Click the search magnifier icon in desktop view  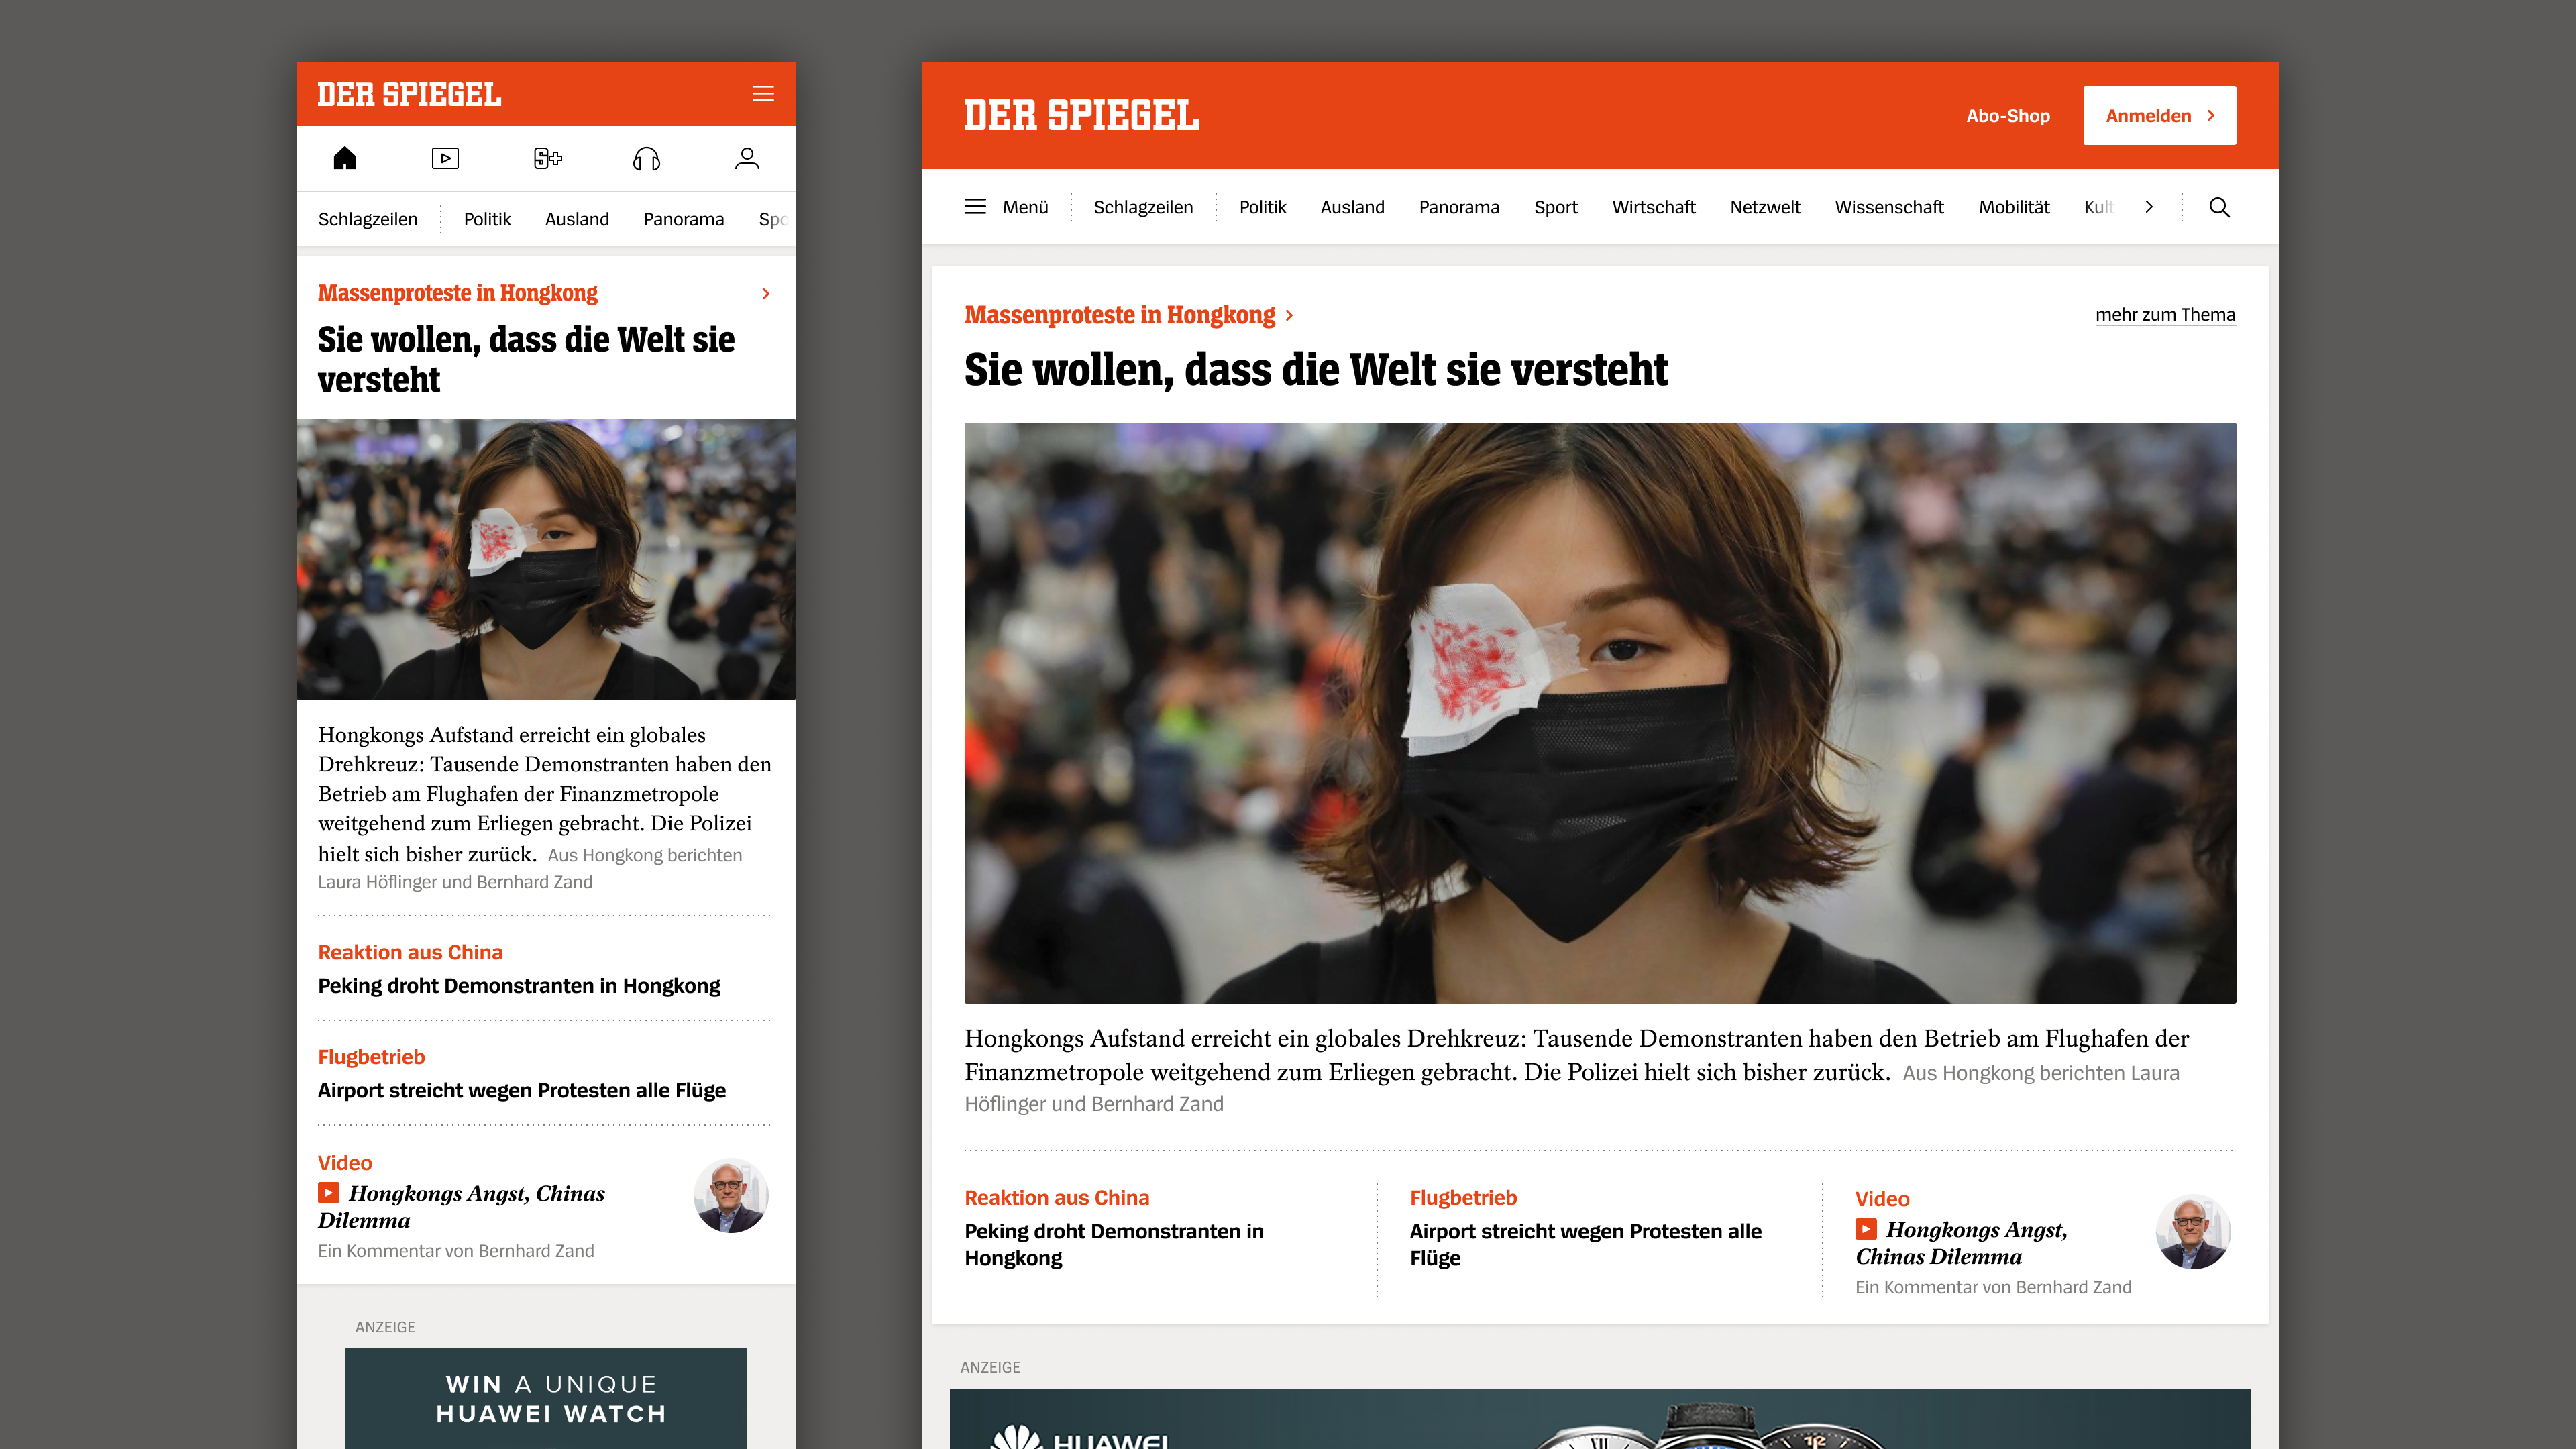pyautogui.click(x=2219, y=207)
